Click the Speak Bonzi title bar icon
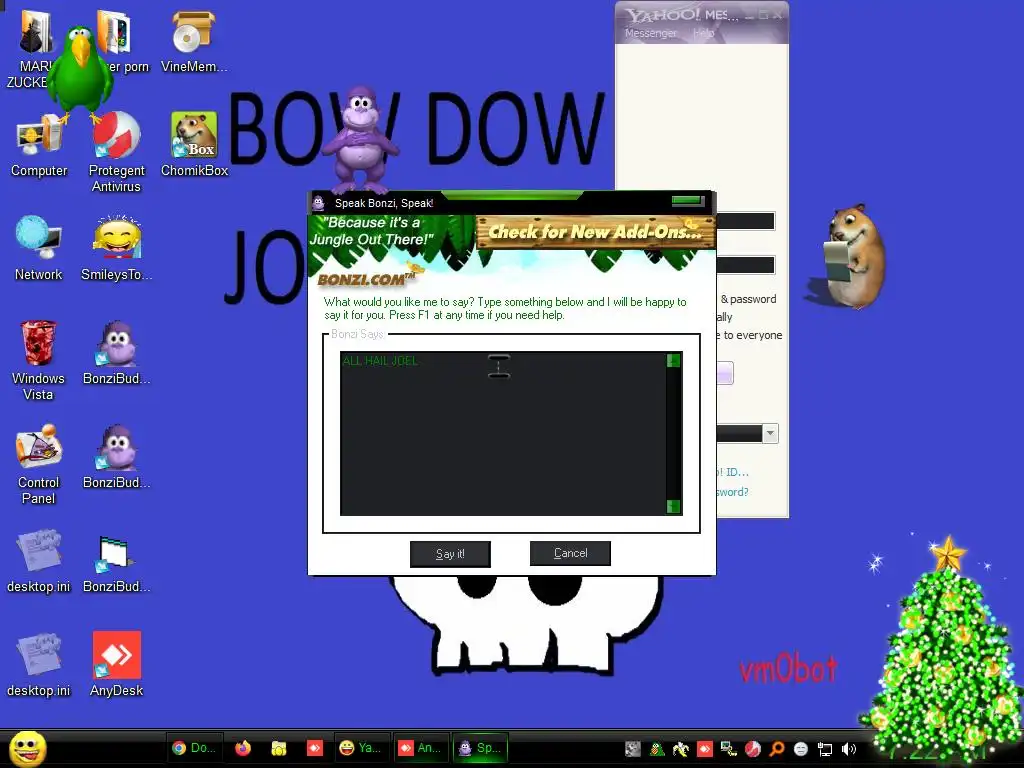Image resolution: width=1024 pixels, height=768 pixels. [319, 202]
